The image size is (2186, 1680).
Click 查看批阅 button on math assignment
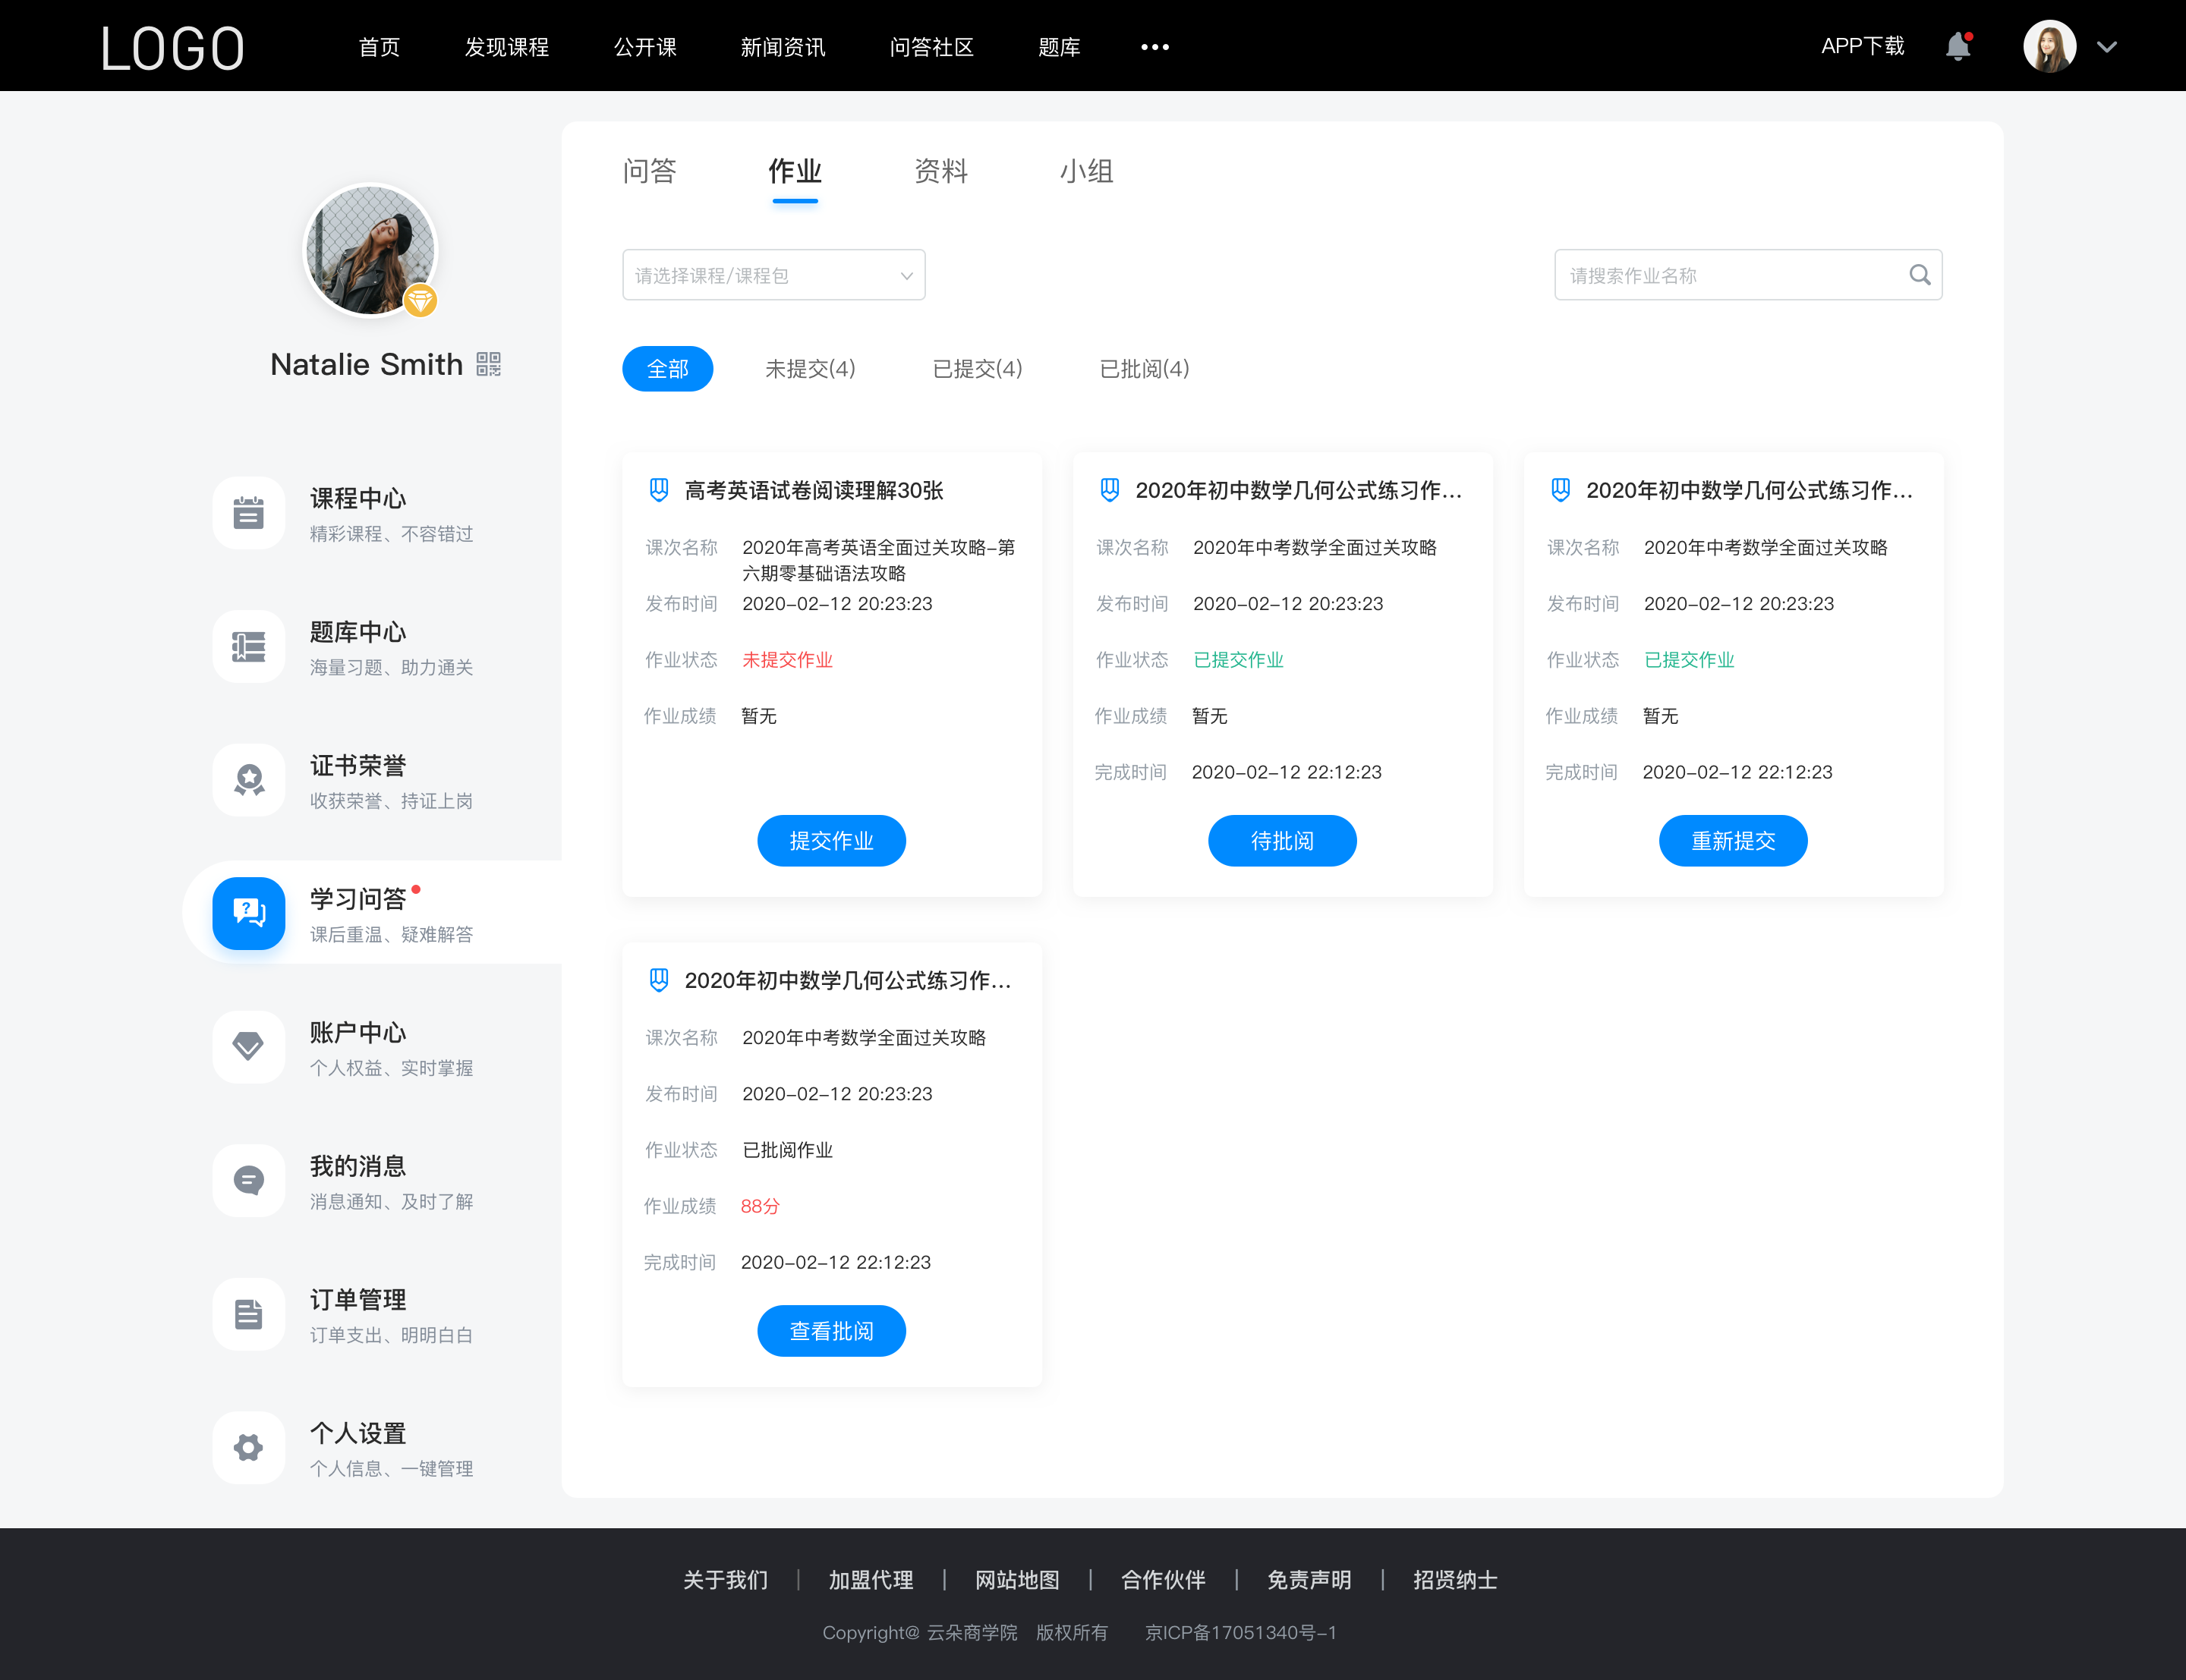coord(831,1331)
